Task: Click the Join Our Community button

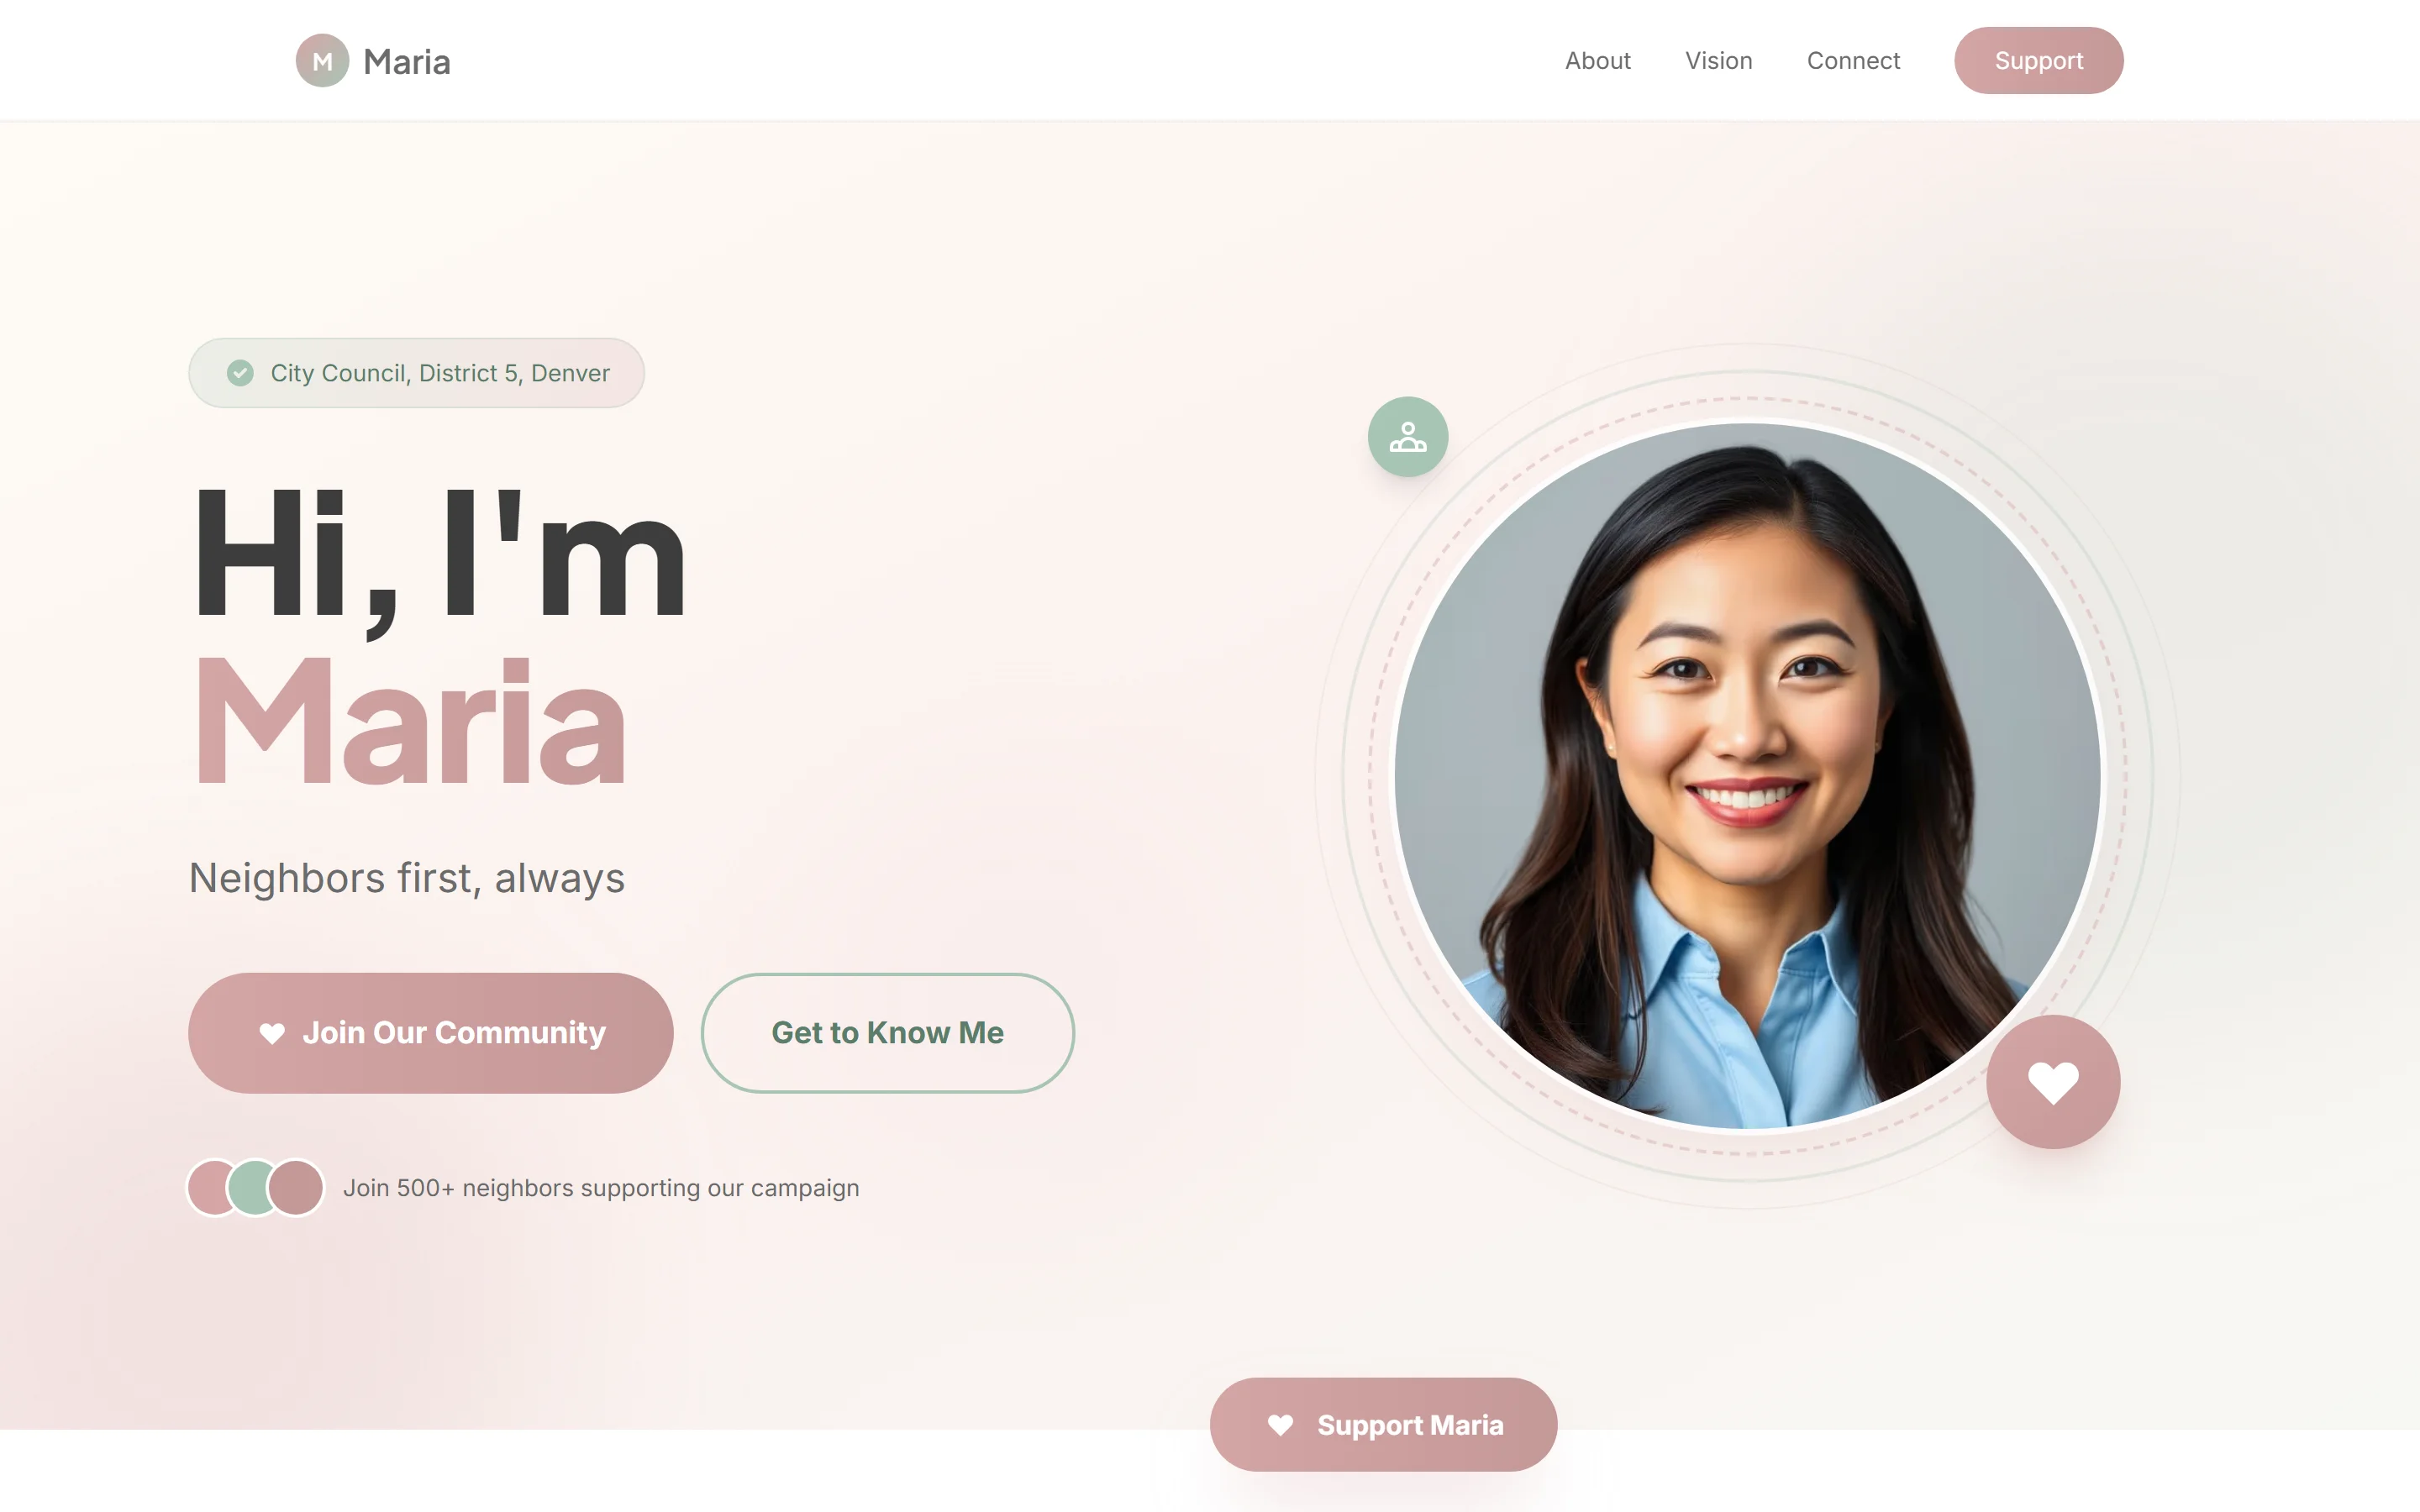Action: [x=431, y=1033]
